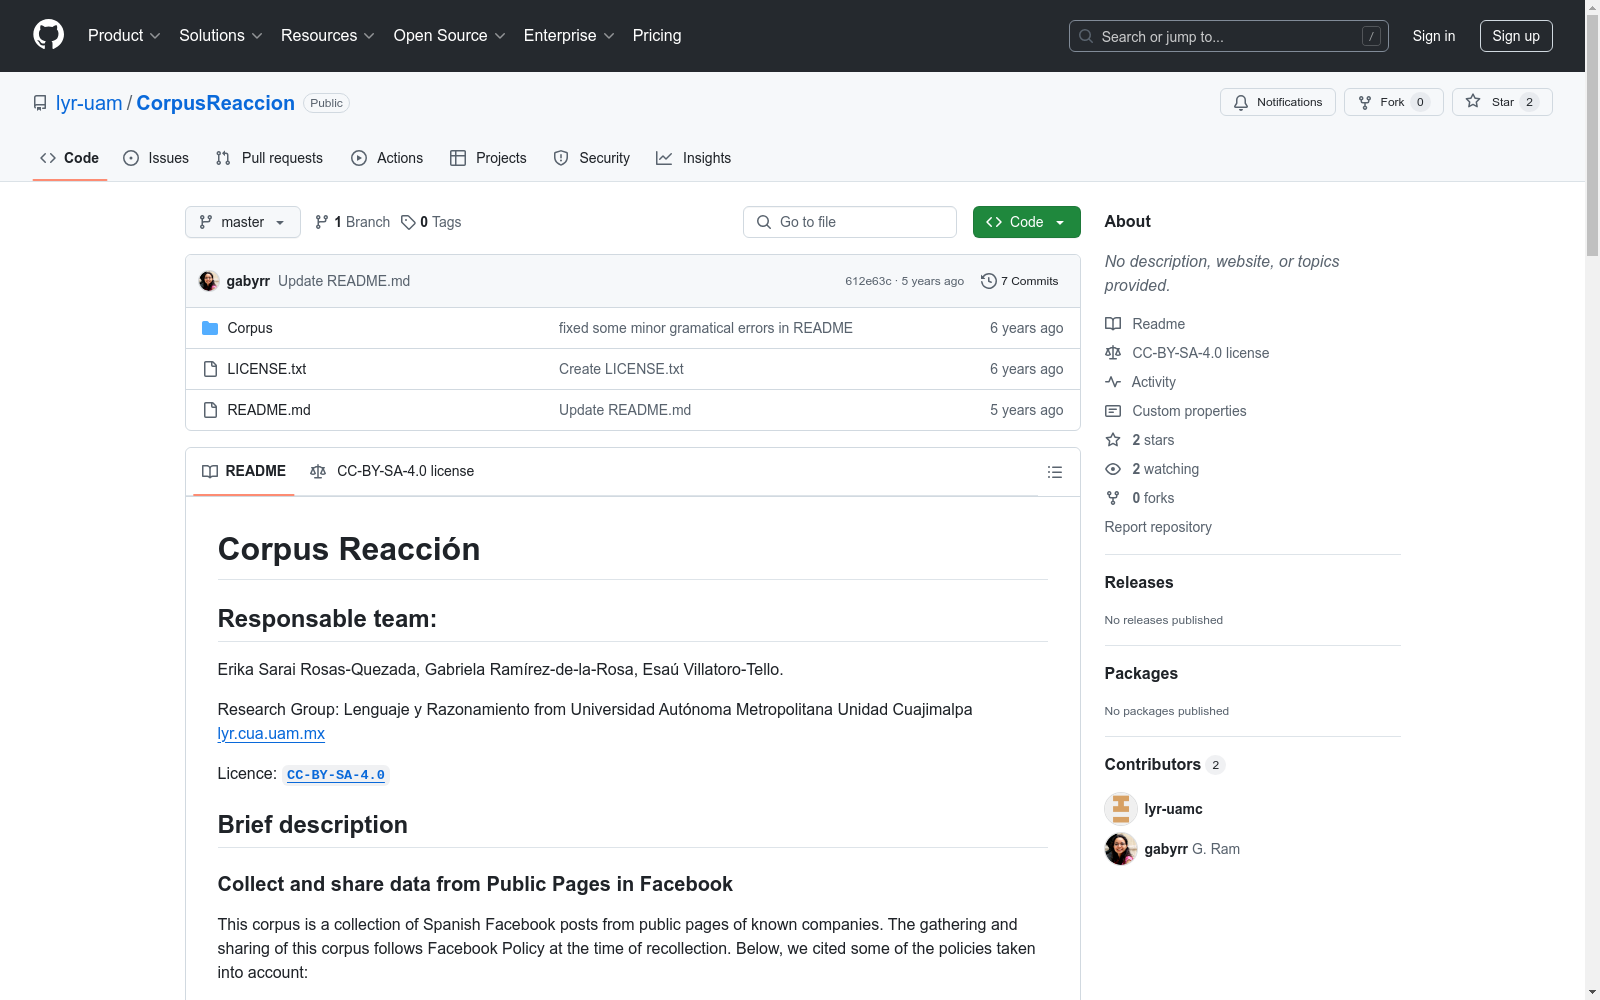This screenshot has width=1600, height=1000.
Task: Click the README.md file icon
Action: point(210,410)
